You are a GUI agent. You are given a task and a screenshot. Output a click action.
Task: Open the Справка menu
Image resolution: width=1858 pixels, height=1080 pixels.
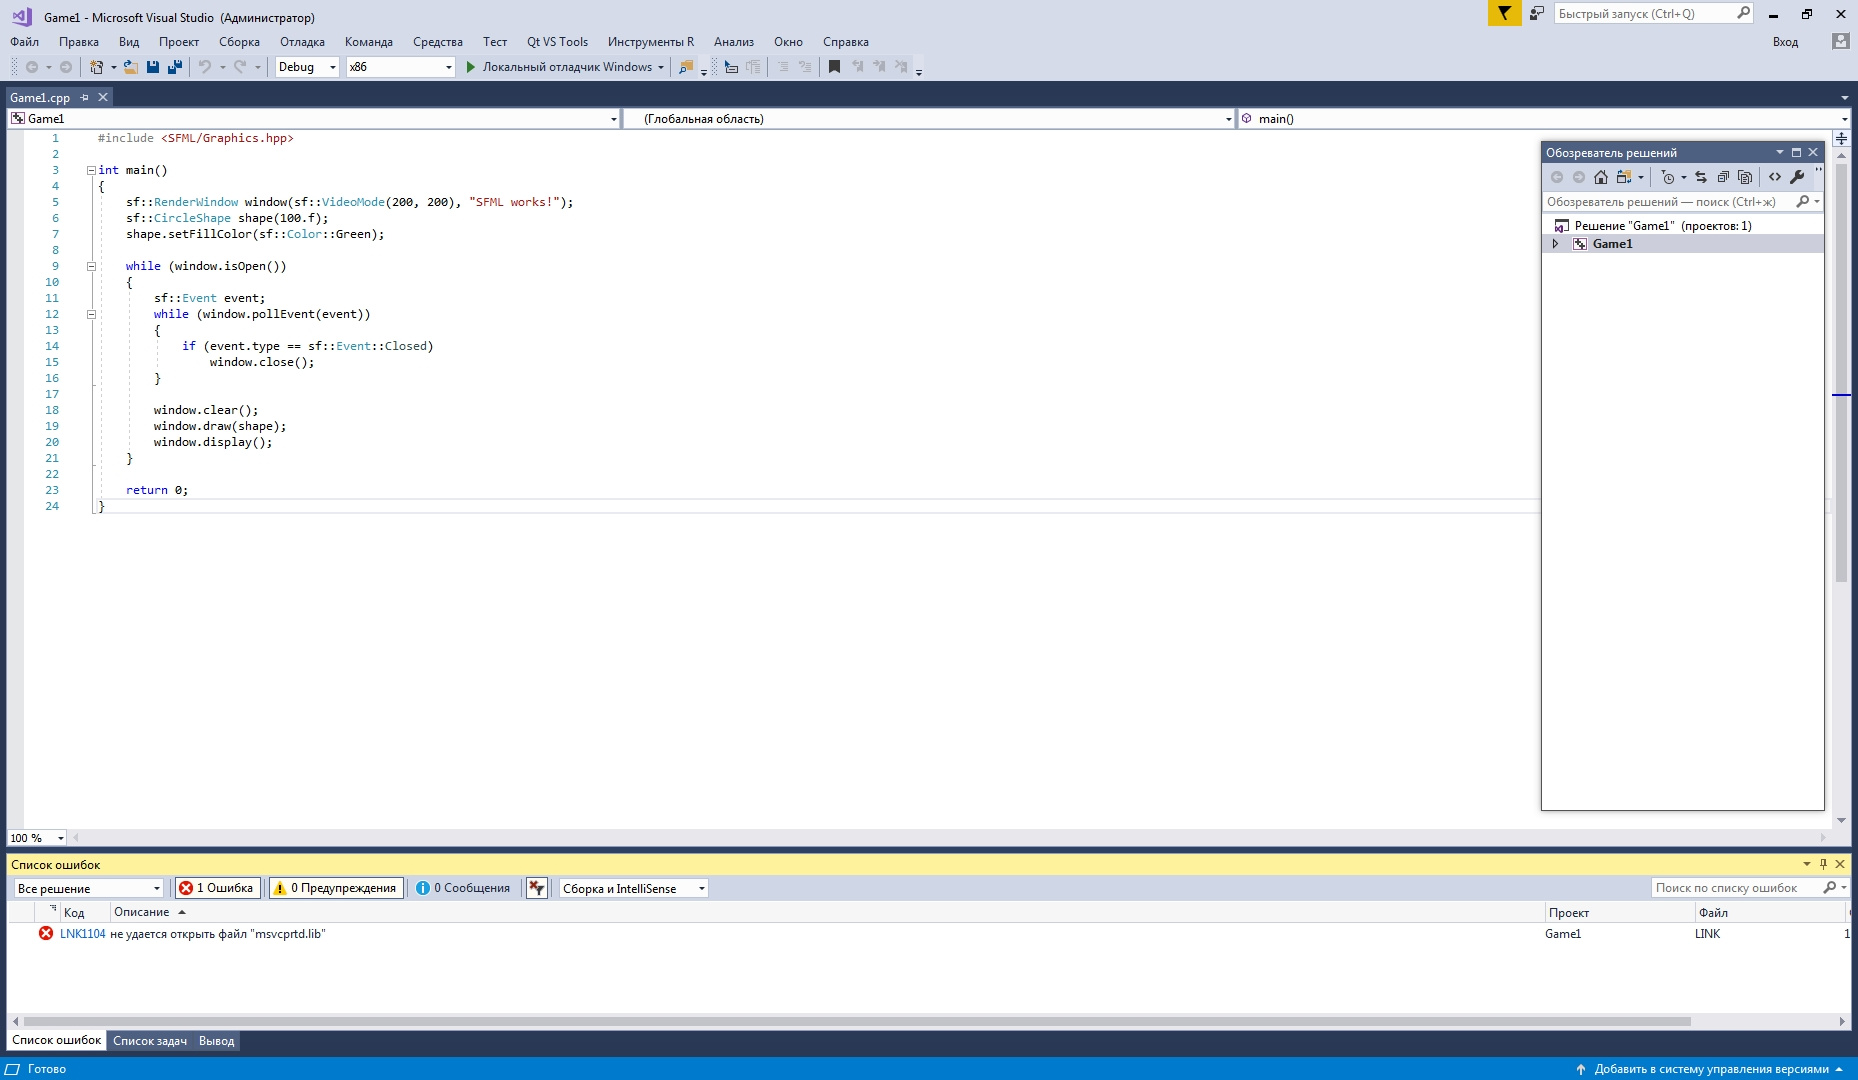[846, 42]
